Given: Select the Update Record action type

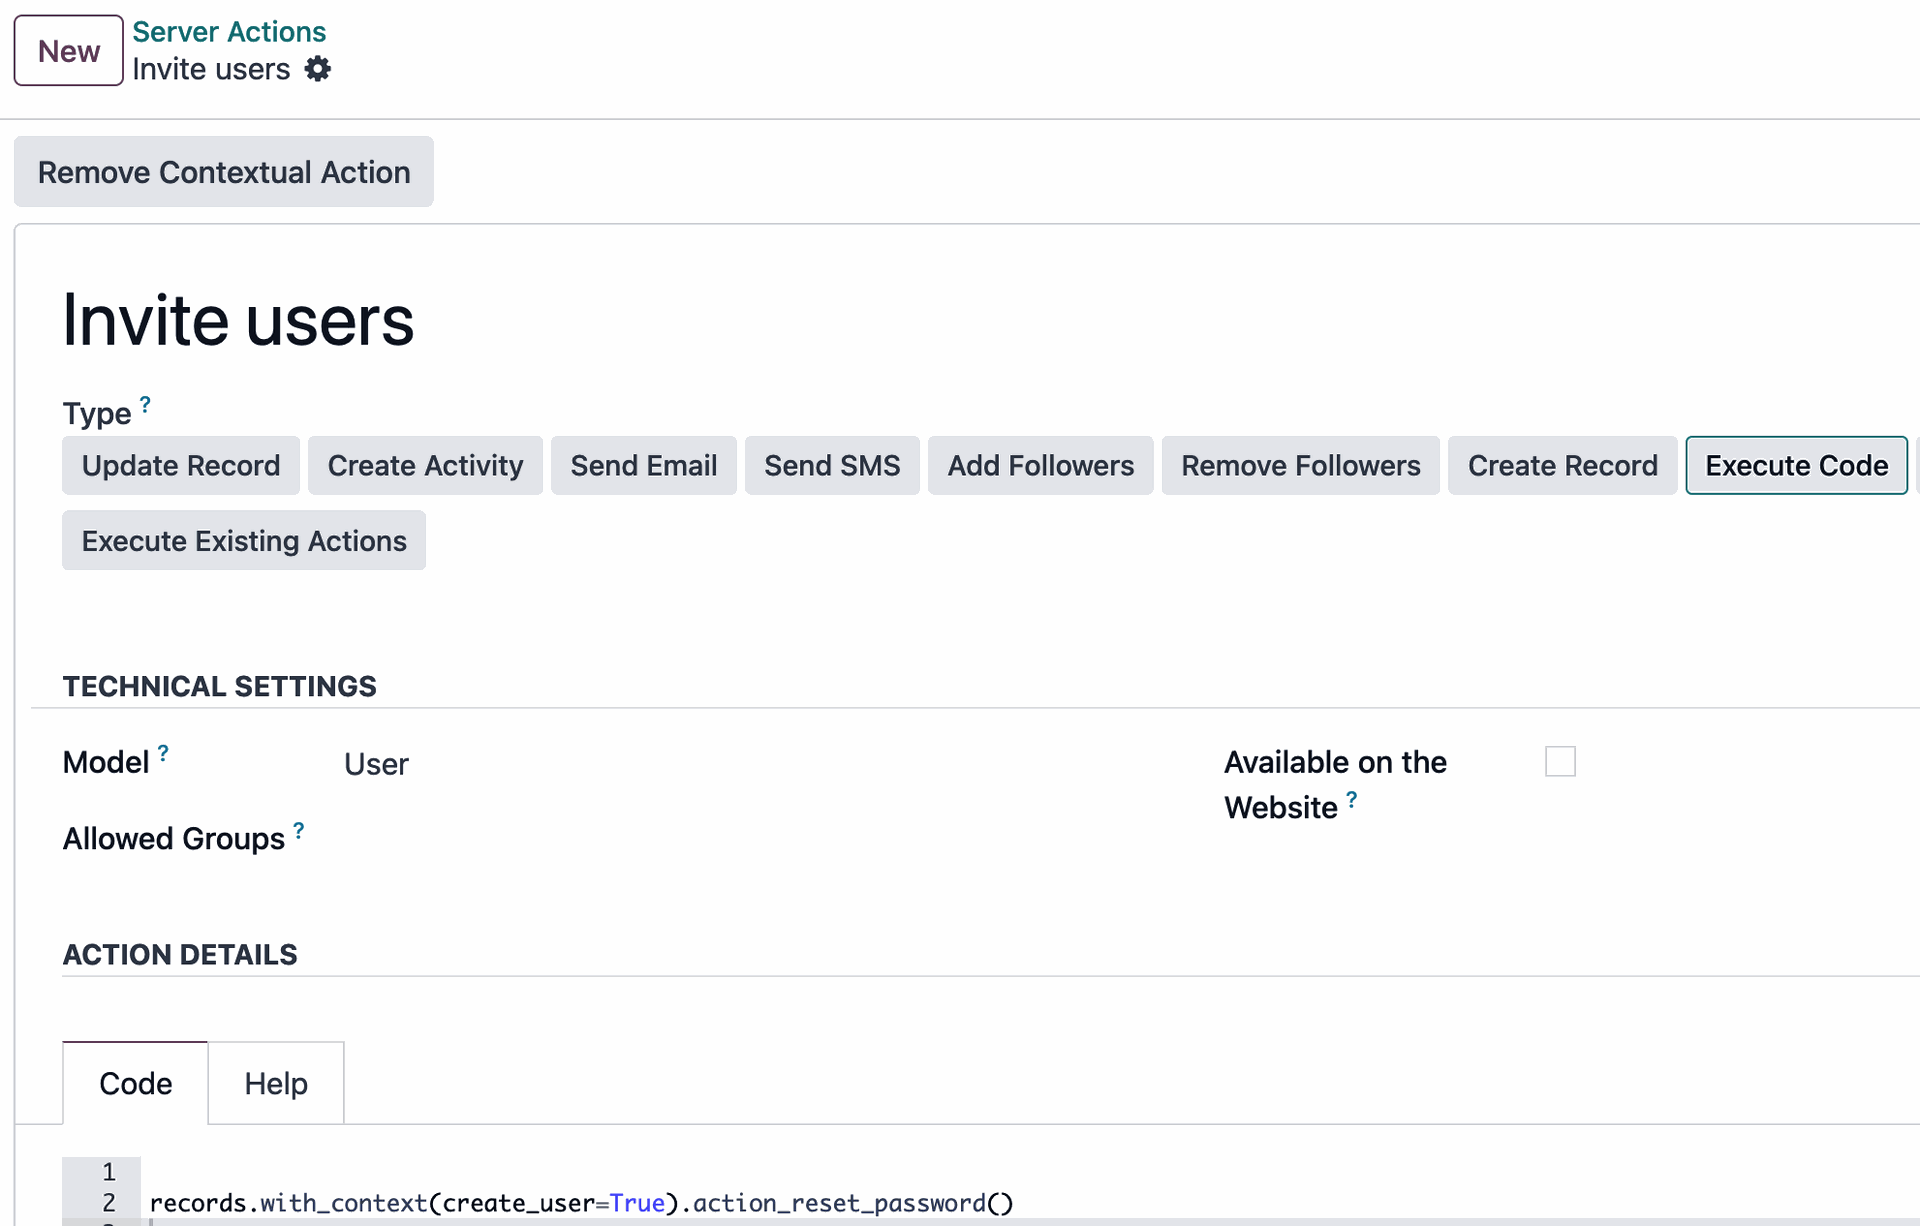Looking at the screenshot, I should (181, 465).
